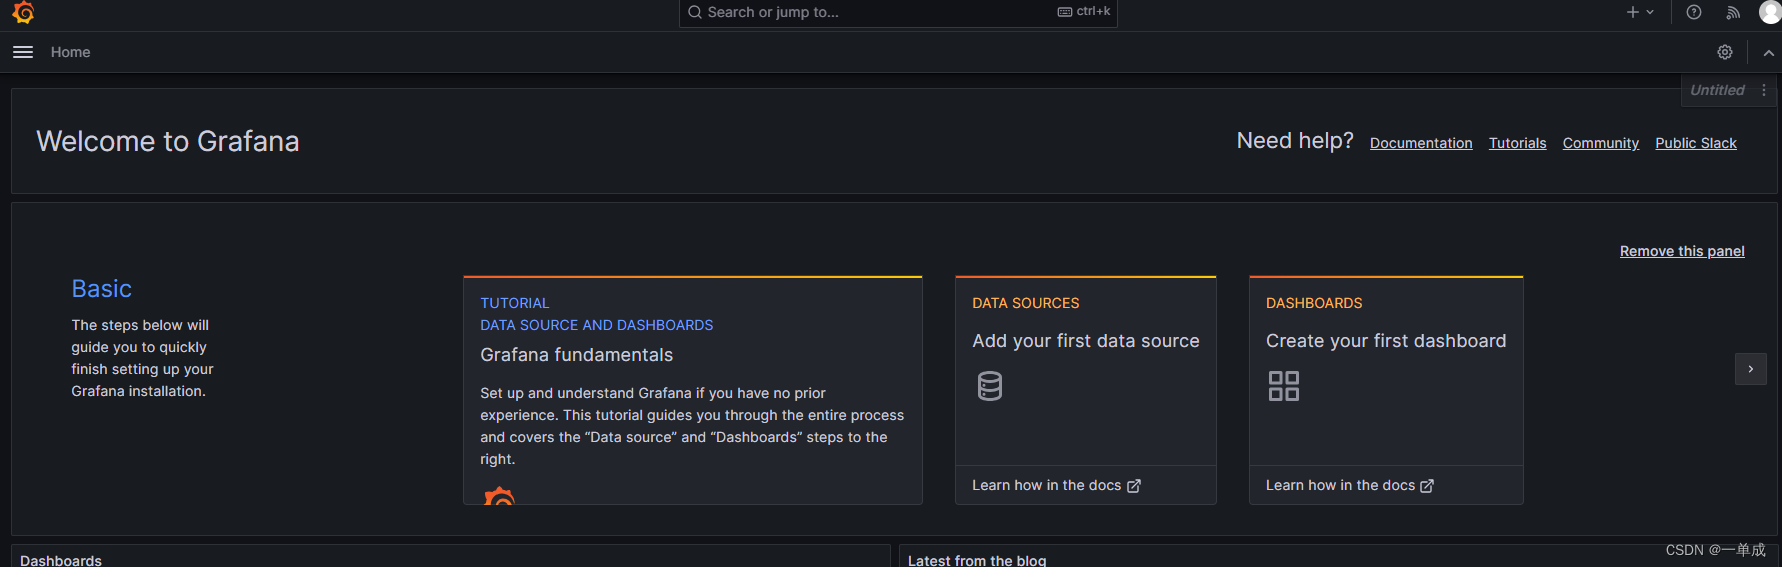Screen dimensions: 1782x567
Task: Click external link icon in Data Sources docs link
Action: tap(1134, 486)
